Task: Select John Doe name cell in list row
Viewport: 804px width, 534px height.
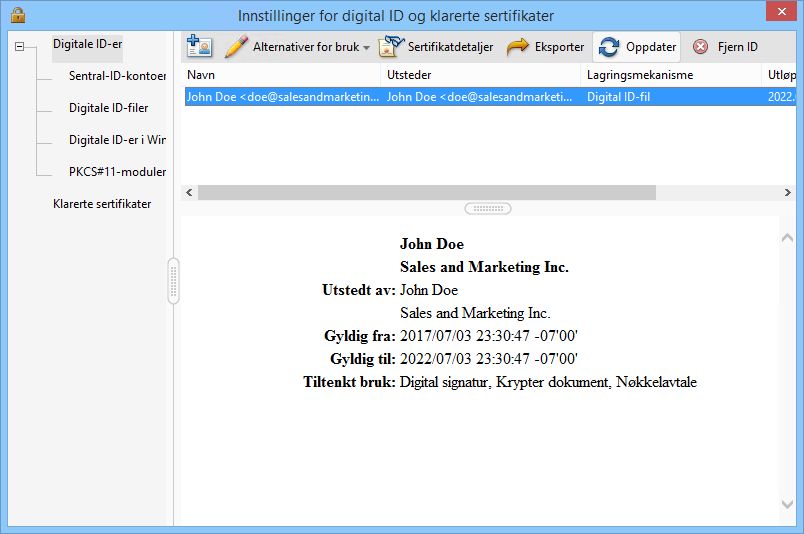Action: click(x=283, y=97)
